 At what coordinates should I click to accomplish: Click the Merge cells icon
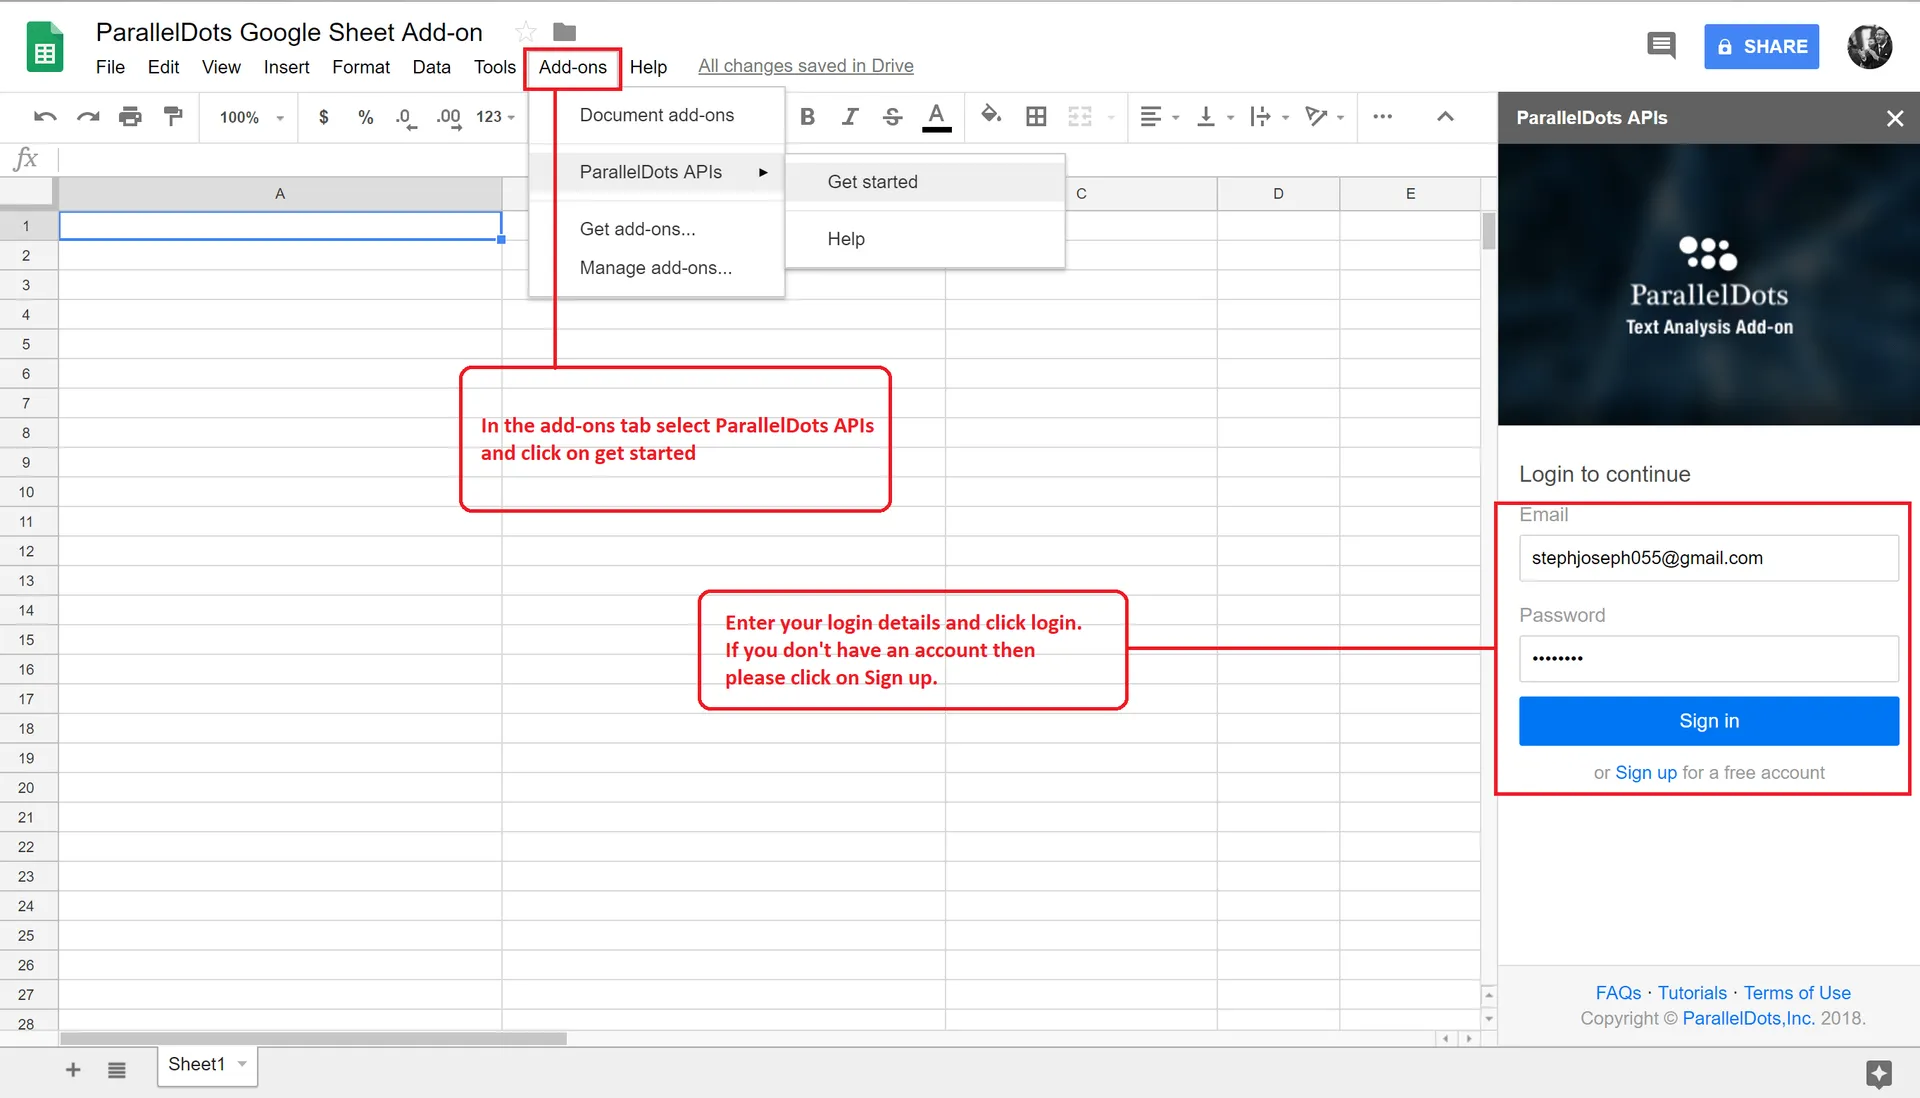click(1080, 117)
